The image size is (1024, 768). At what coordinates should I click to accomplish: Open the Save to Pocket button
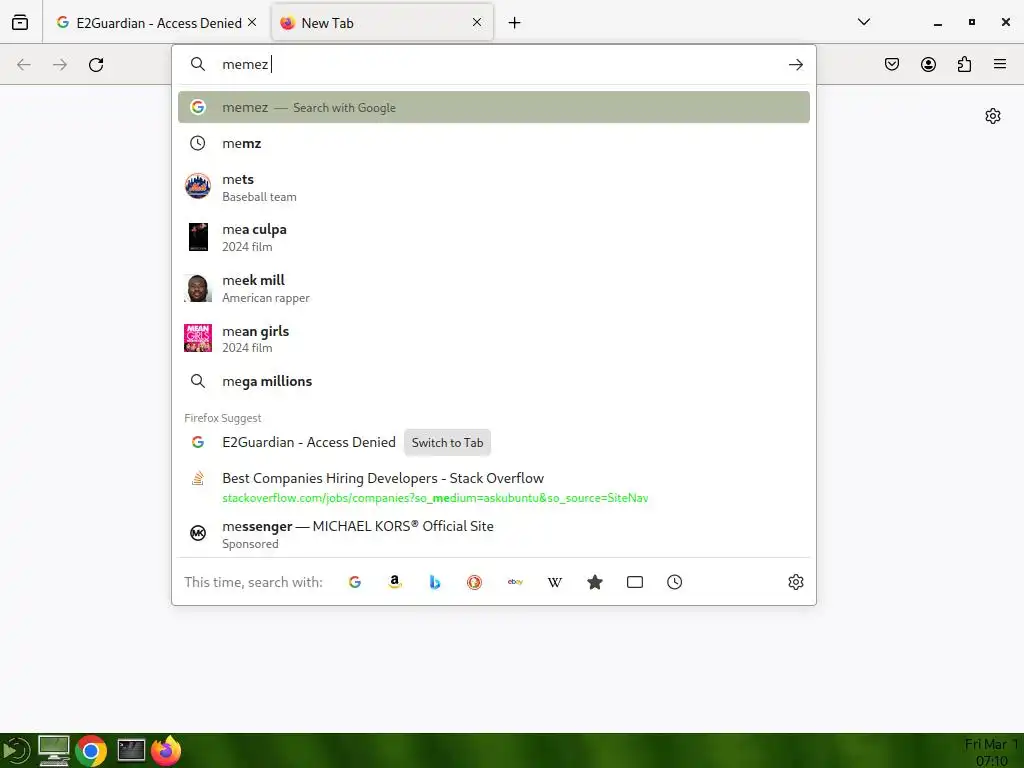point(892,64)
